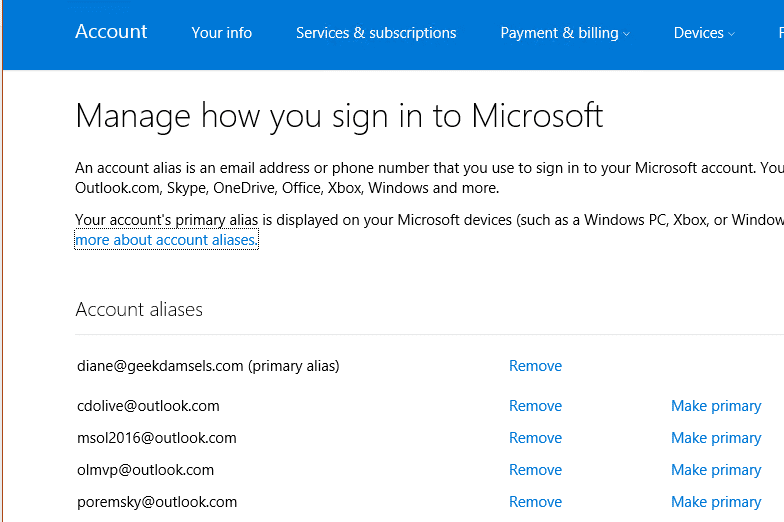Make poremsky@outlook.com the primary alias
The height and width of the screenshot is (522, 784).
pyautogui.click(x=716, y=502)
